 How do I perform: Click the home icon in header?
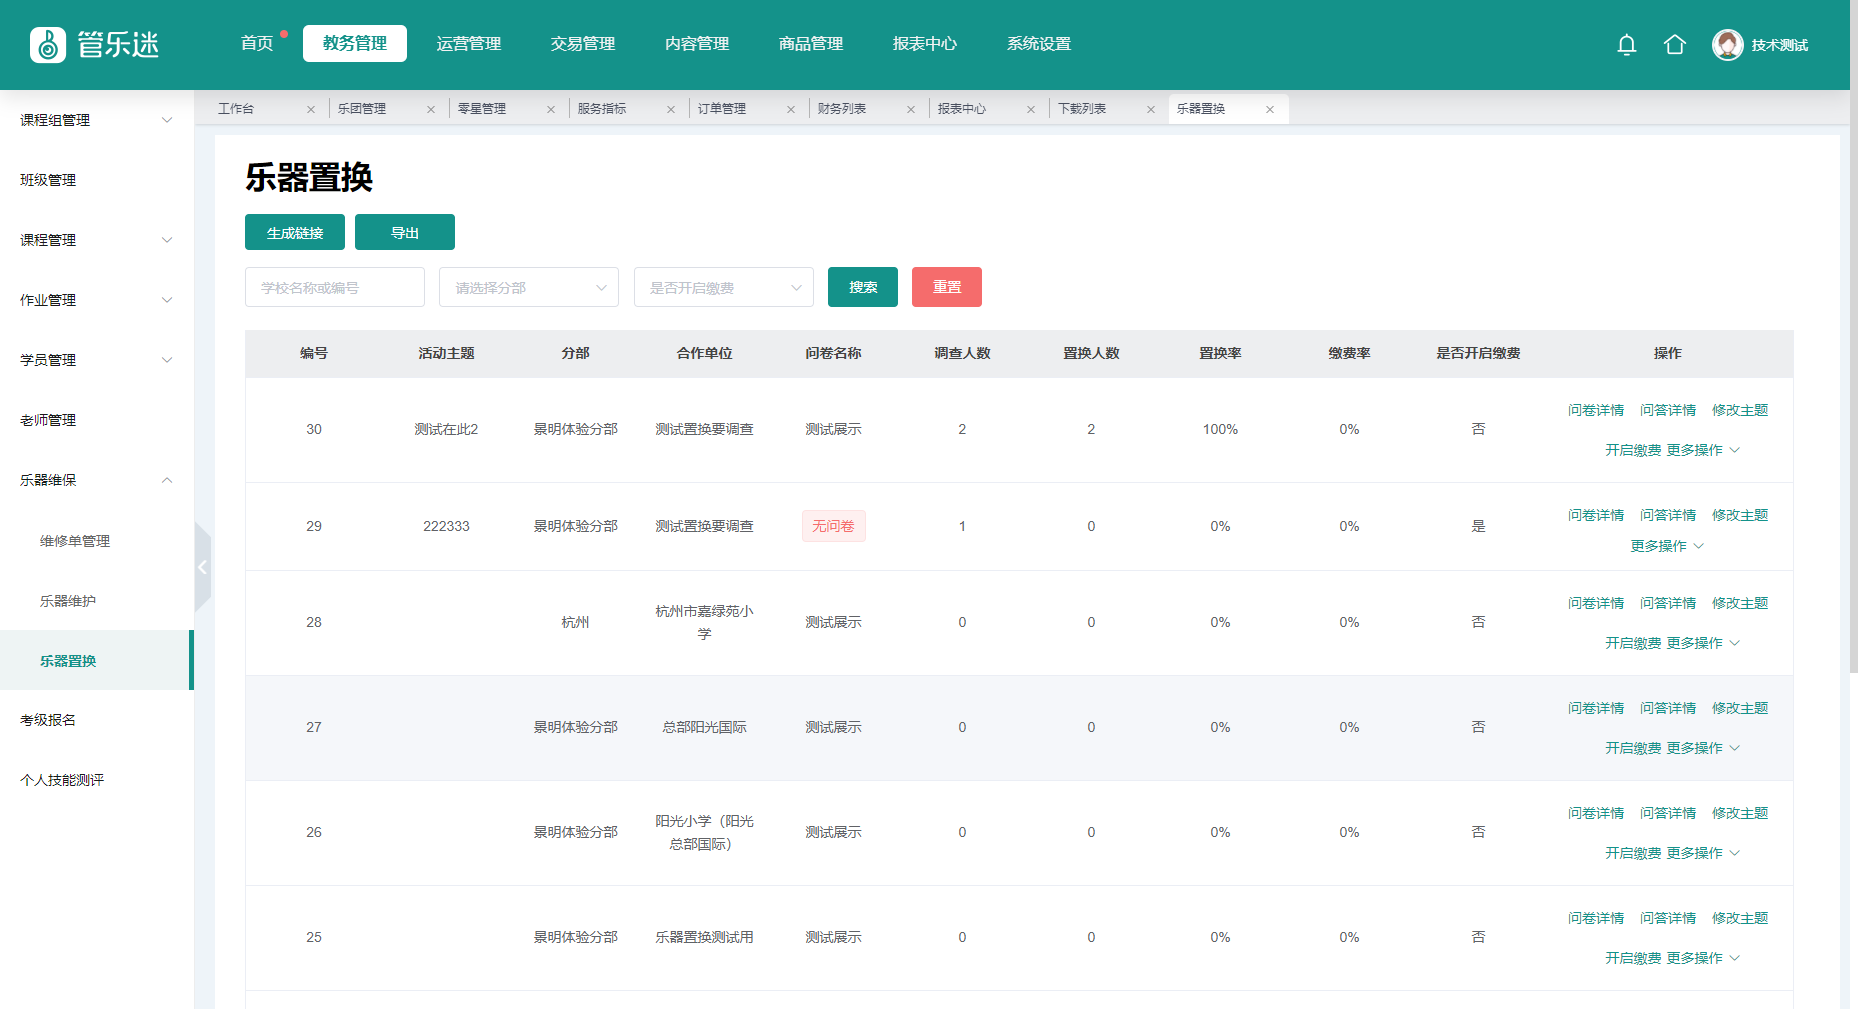(x=1674, y=45)
